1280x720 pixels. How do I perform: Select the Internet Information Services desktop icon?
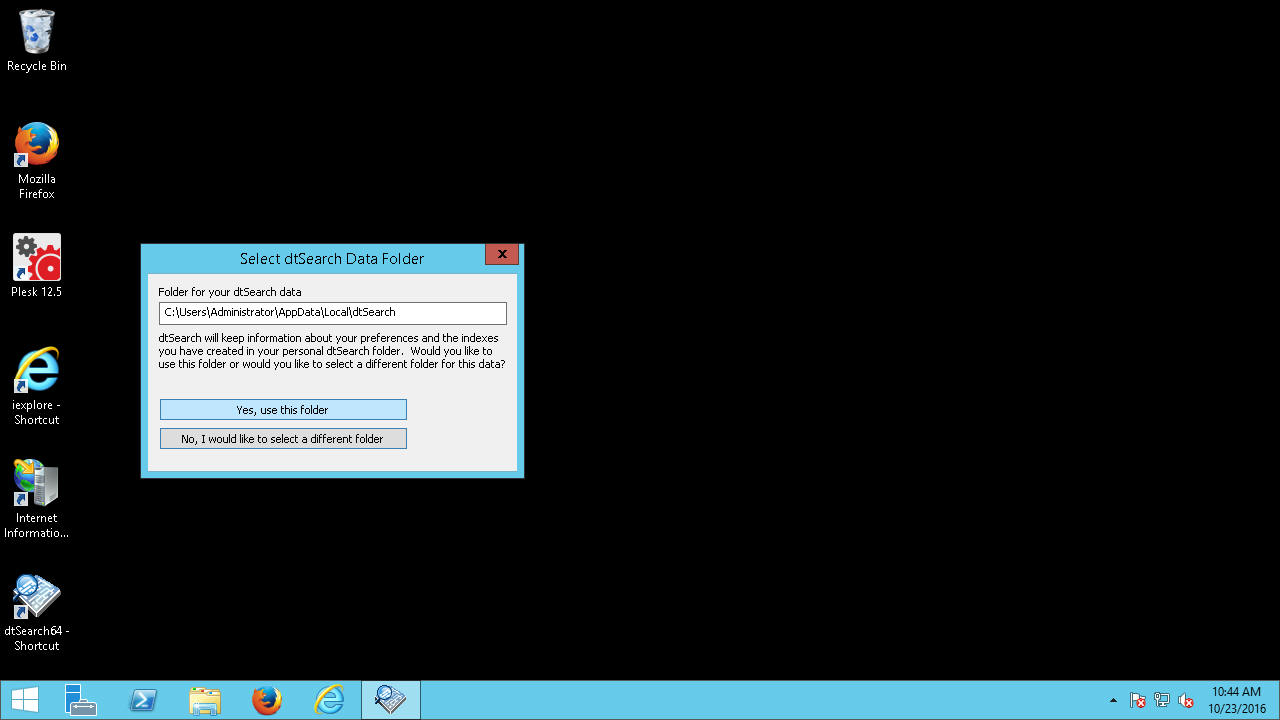point(37,498)
